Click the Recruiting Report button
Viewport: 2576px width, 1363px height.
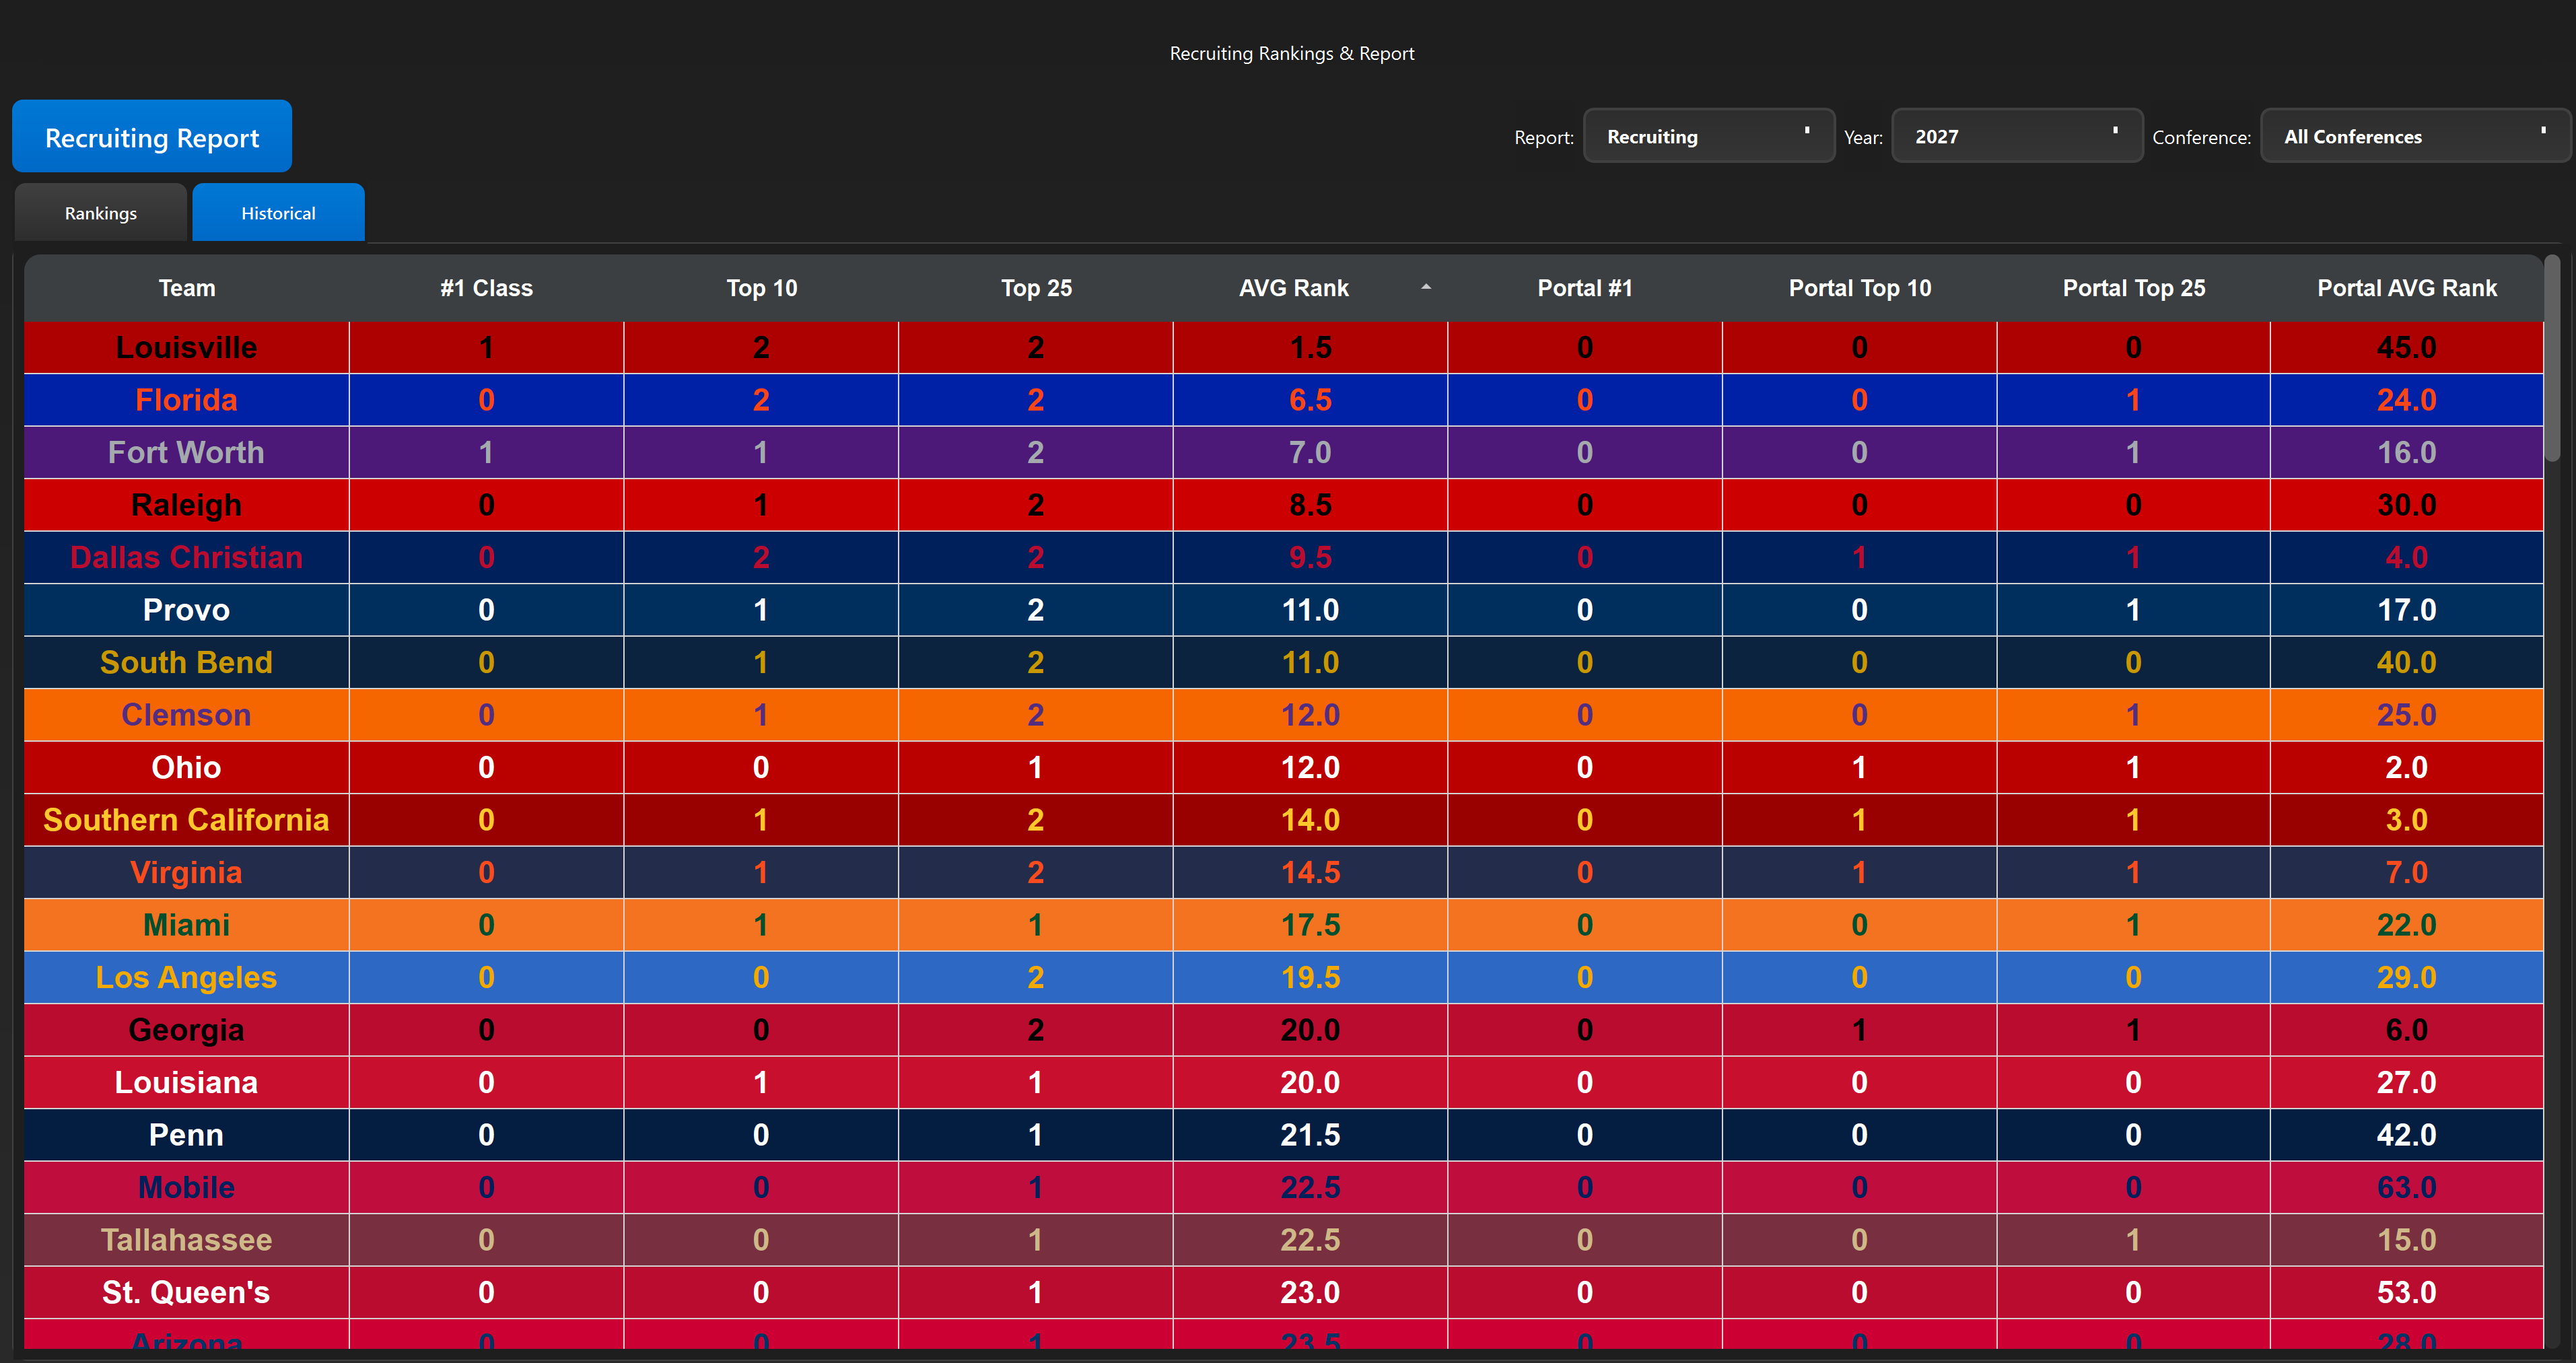(x=152, y=137)
